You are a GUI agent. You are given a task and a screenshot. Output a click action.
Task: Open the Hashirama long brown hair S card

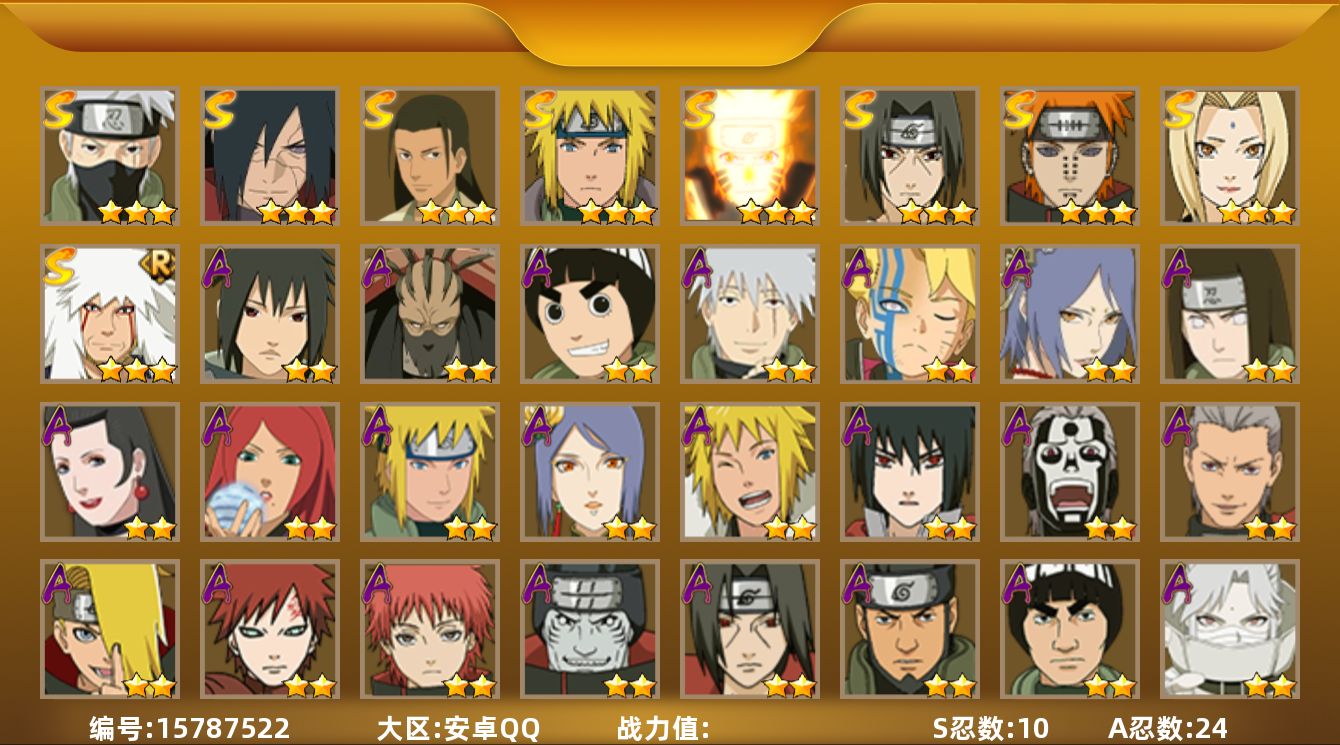tap(430, 156)
